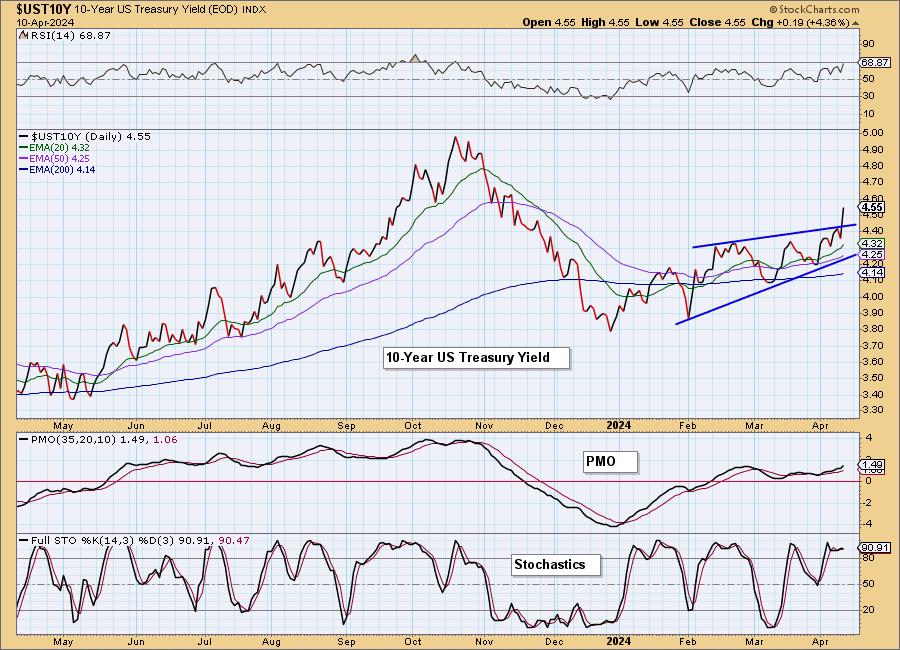900x650 pixels.
Task: Click the 3.70 price axis label
Action: (x=873, y=346)
